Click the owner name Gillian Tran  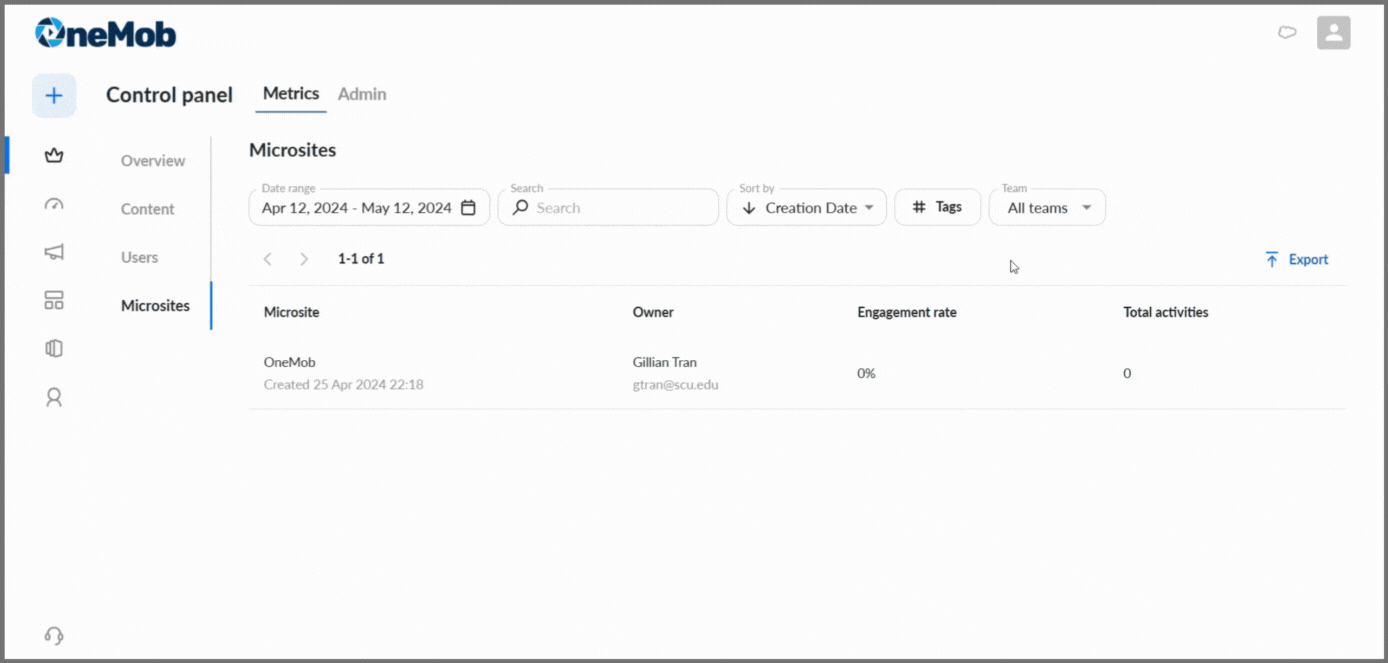(665, 362)
